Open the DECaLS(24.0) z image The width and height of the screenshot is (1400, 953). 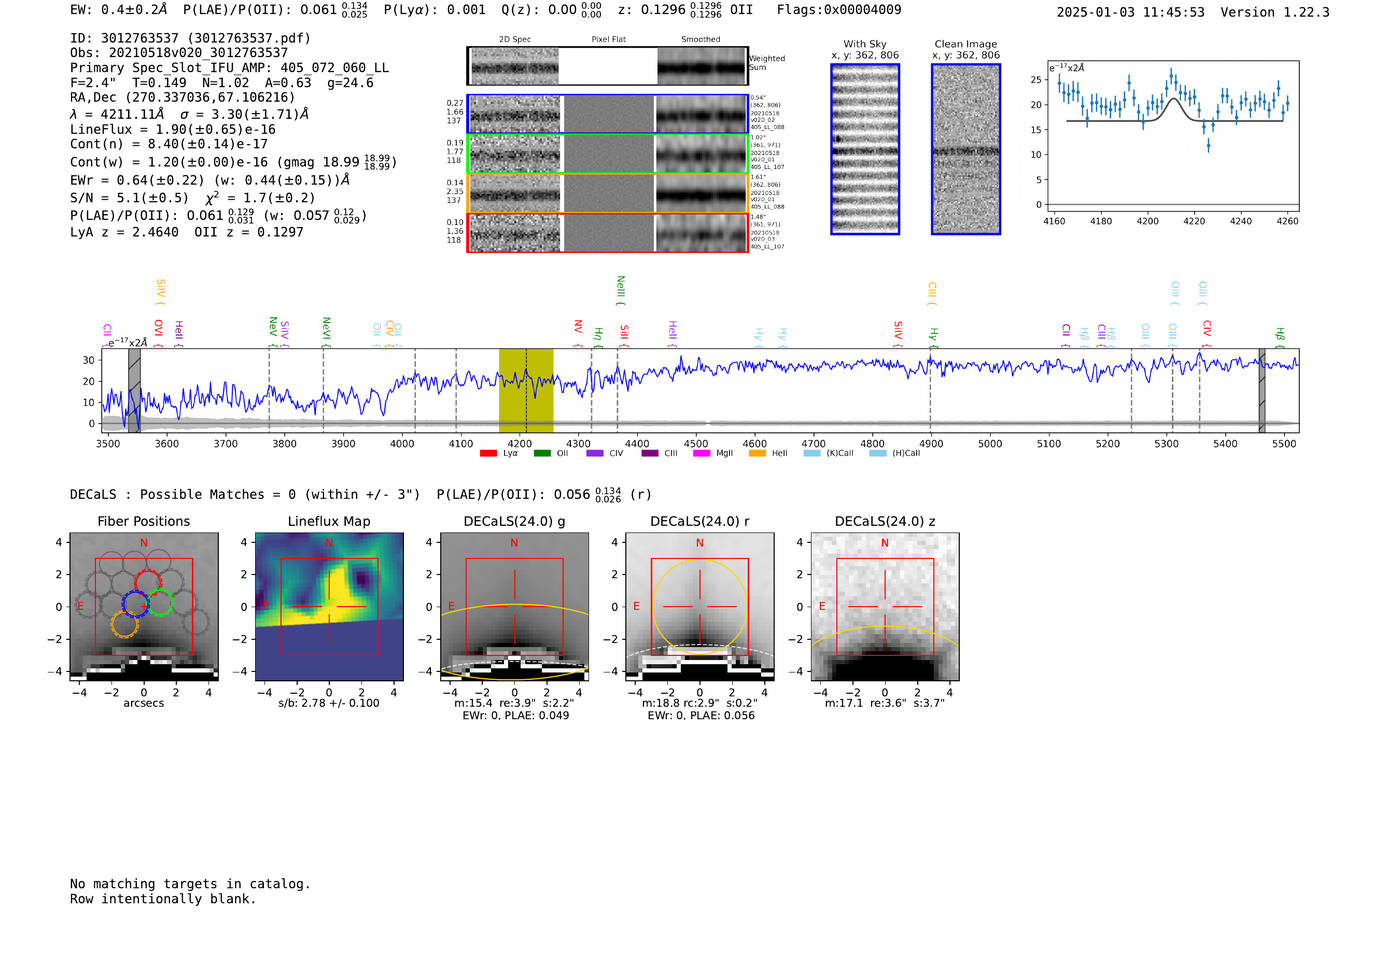pyautogui.click(x=885, y=607)
